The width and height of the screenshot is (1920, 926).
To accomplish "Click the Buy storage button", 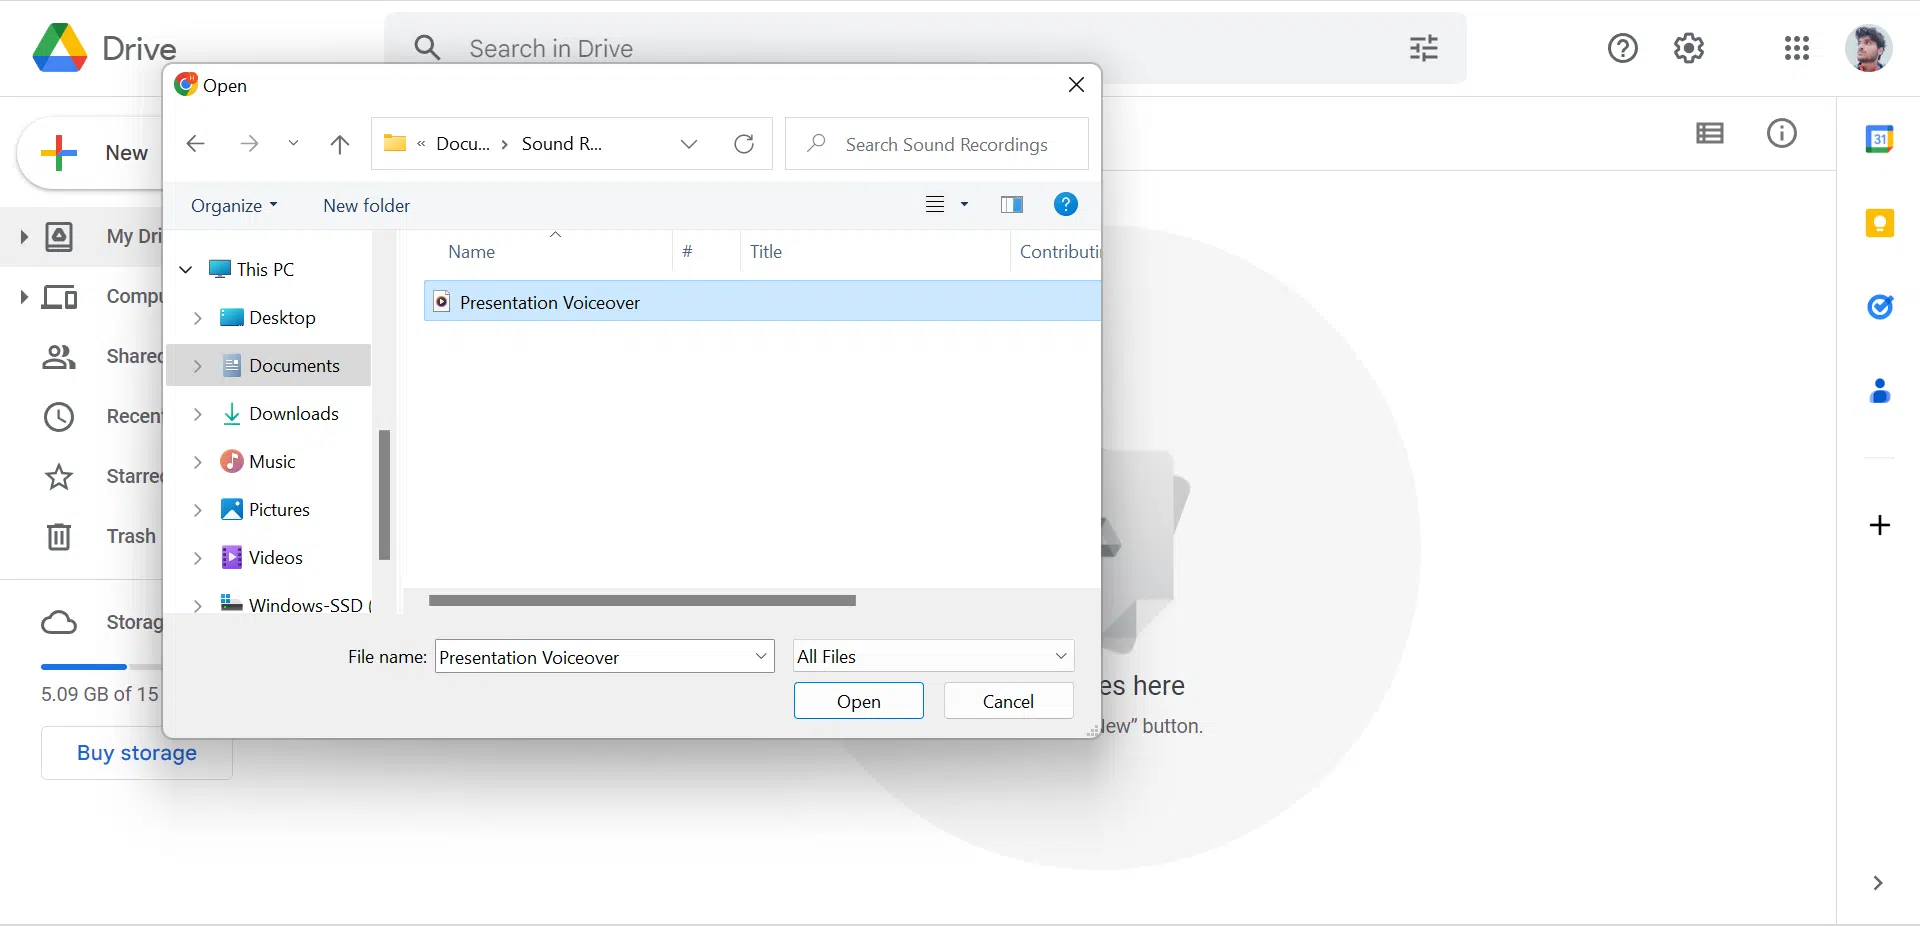I will [x=137, y=753].
